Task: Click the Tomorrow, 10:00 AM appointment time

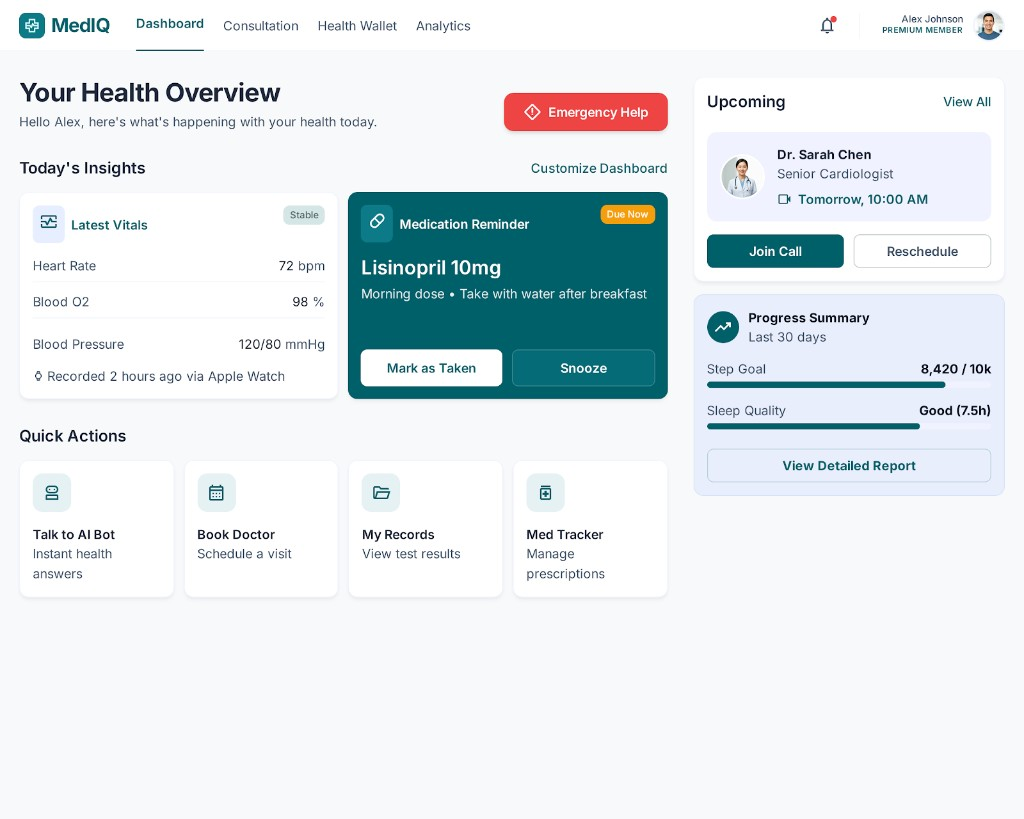Action: pyautogui.click(x=863, y=199)
